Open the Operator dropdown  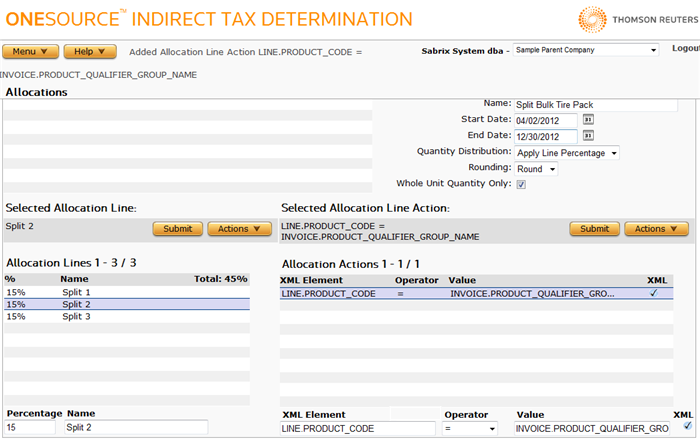[470, 428]
